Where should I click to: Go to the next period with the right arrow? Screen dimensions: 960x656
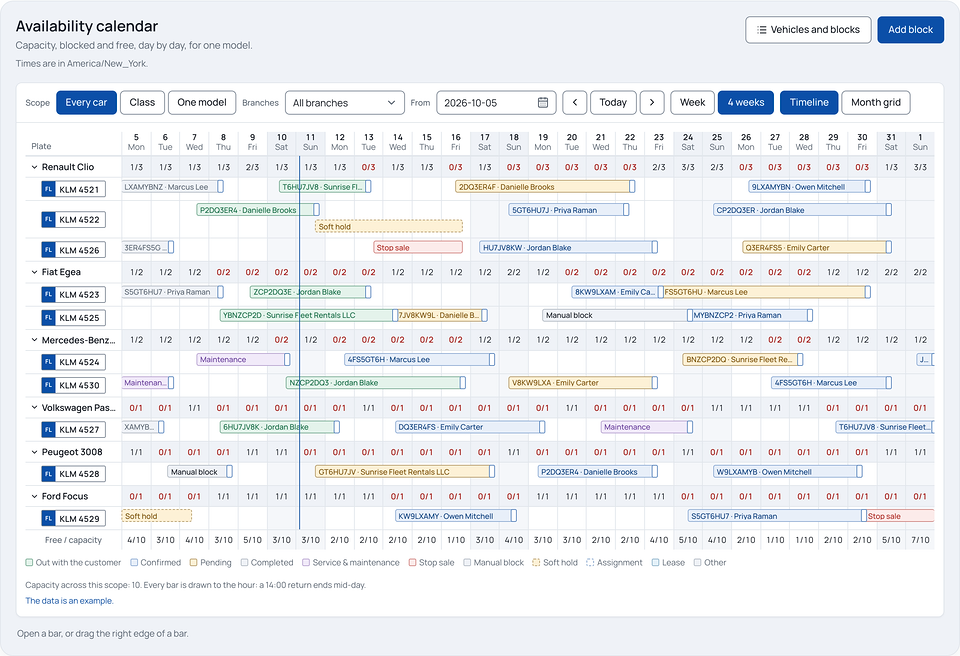652,102
